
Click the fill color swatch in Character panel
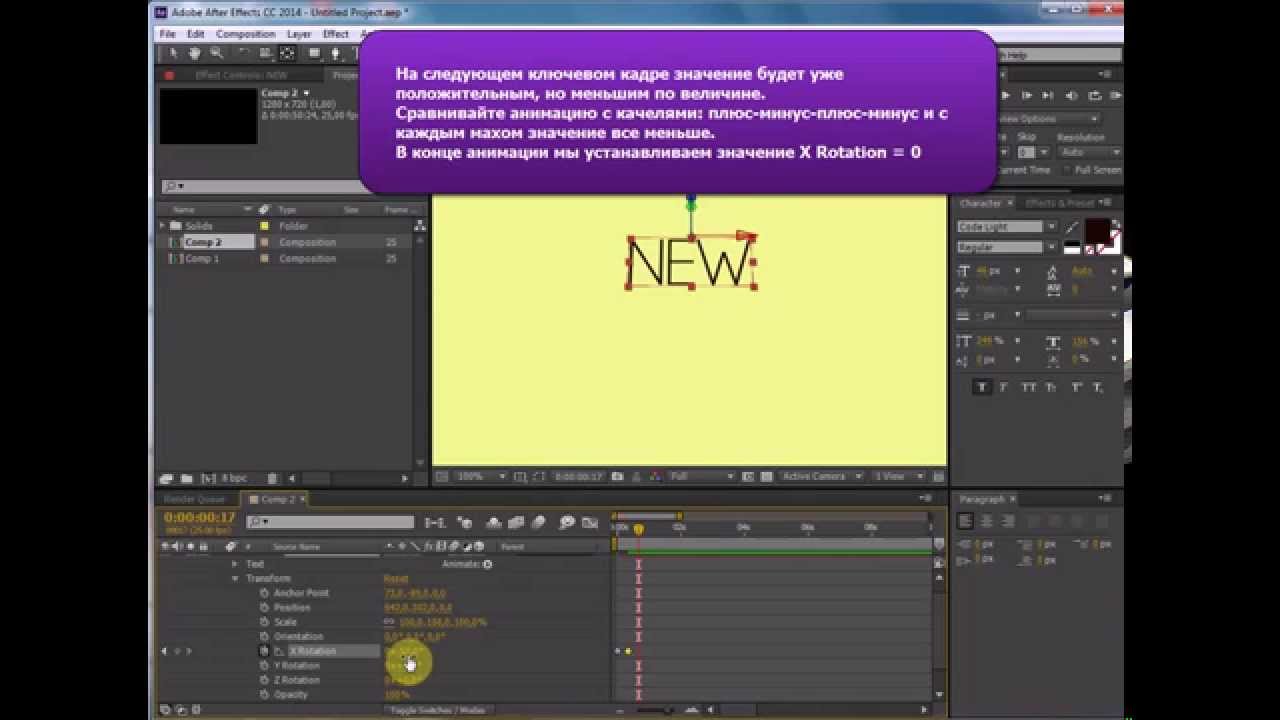1096,232
